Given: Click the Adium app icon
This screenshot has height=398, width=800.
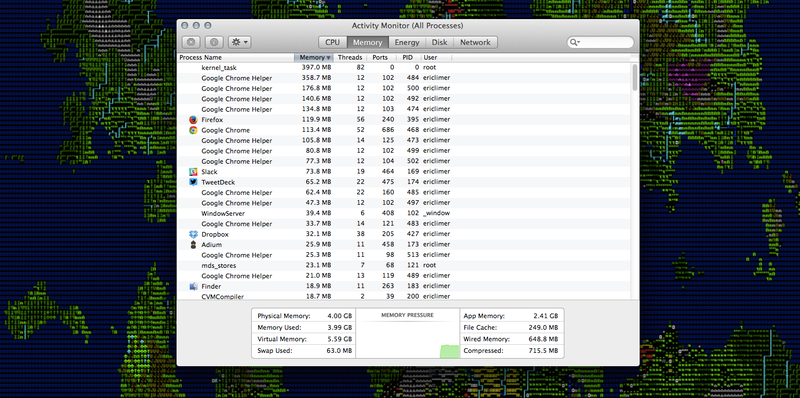Looking at the screenshot, I should (x=193, y=245).
